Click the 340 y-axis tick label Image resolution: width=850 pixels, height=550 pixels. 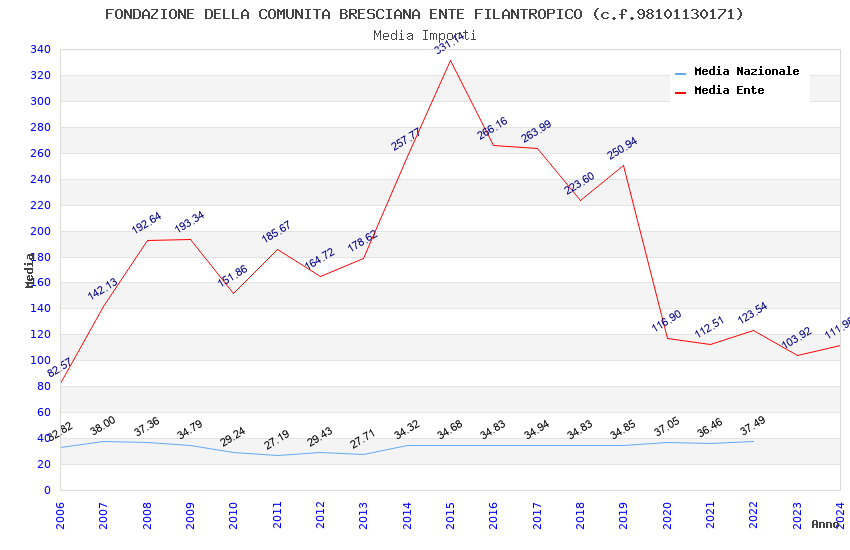(x=41, y=49)
